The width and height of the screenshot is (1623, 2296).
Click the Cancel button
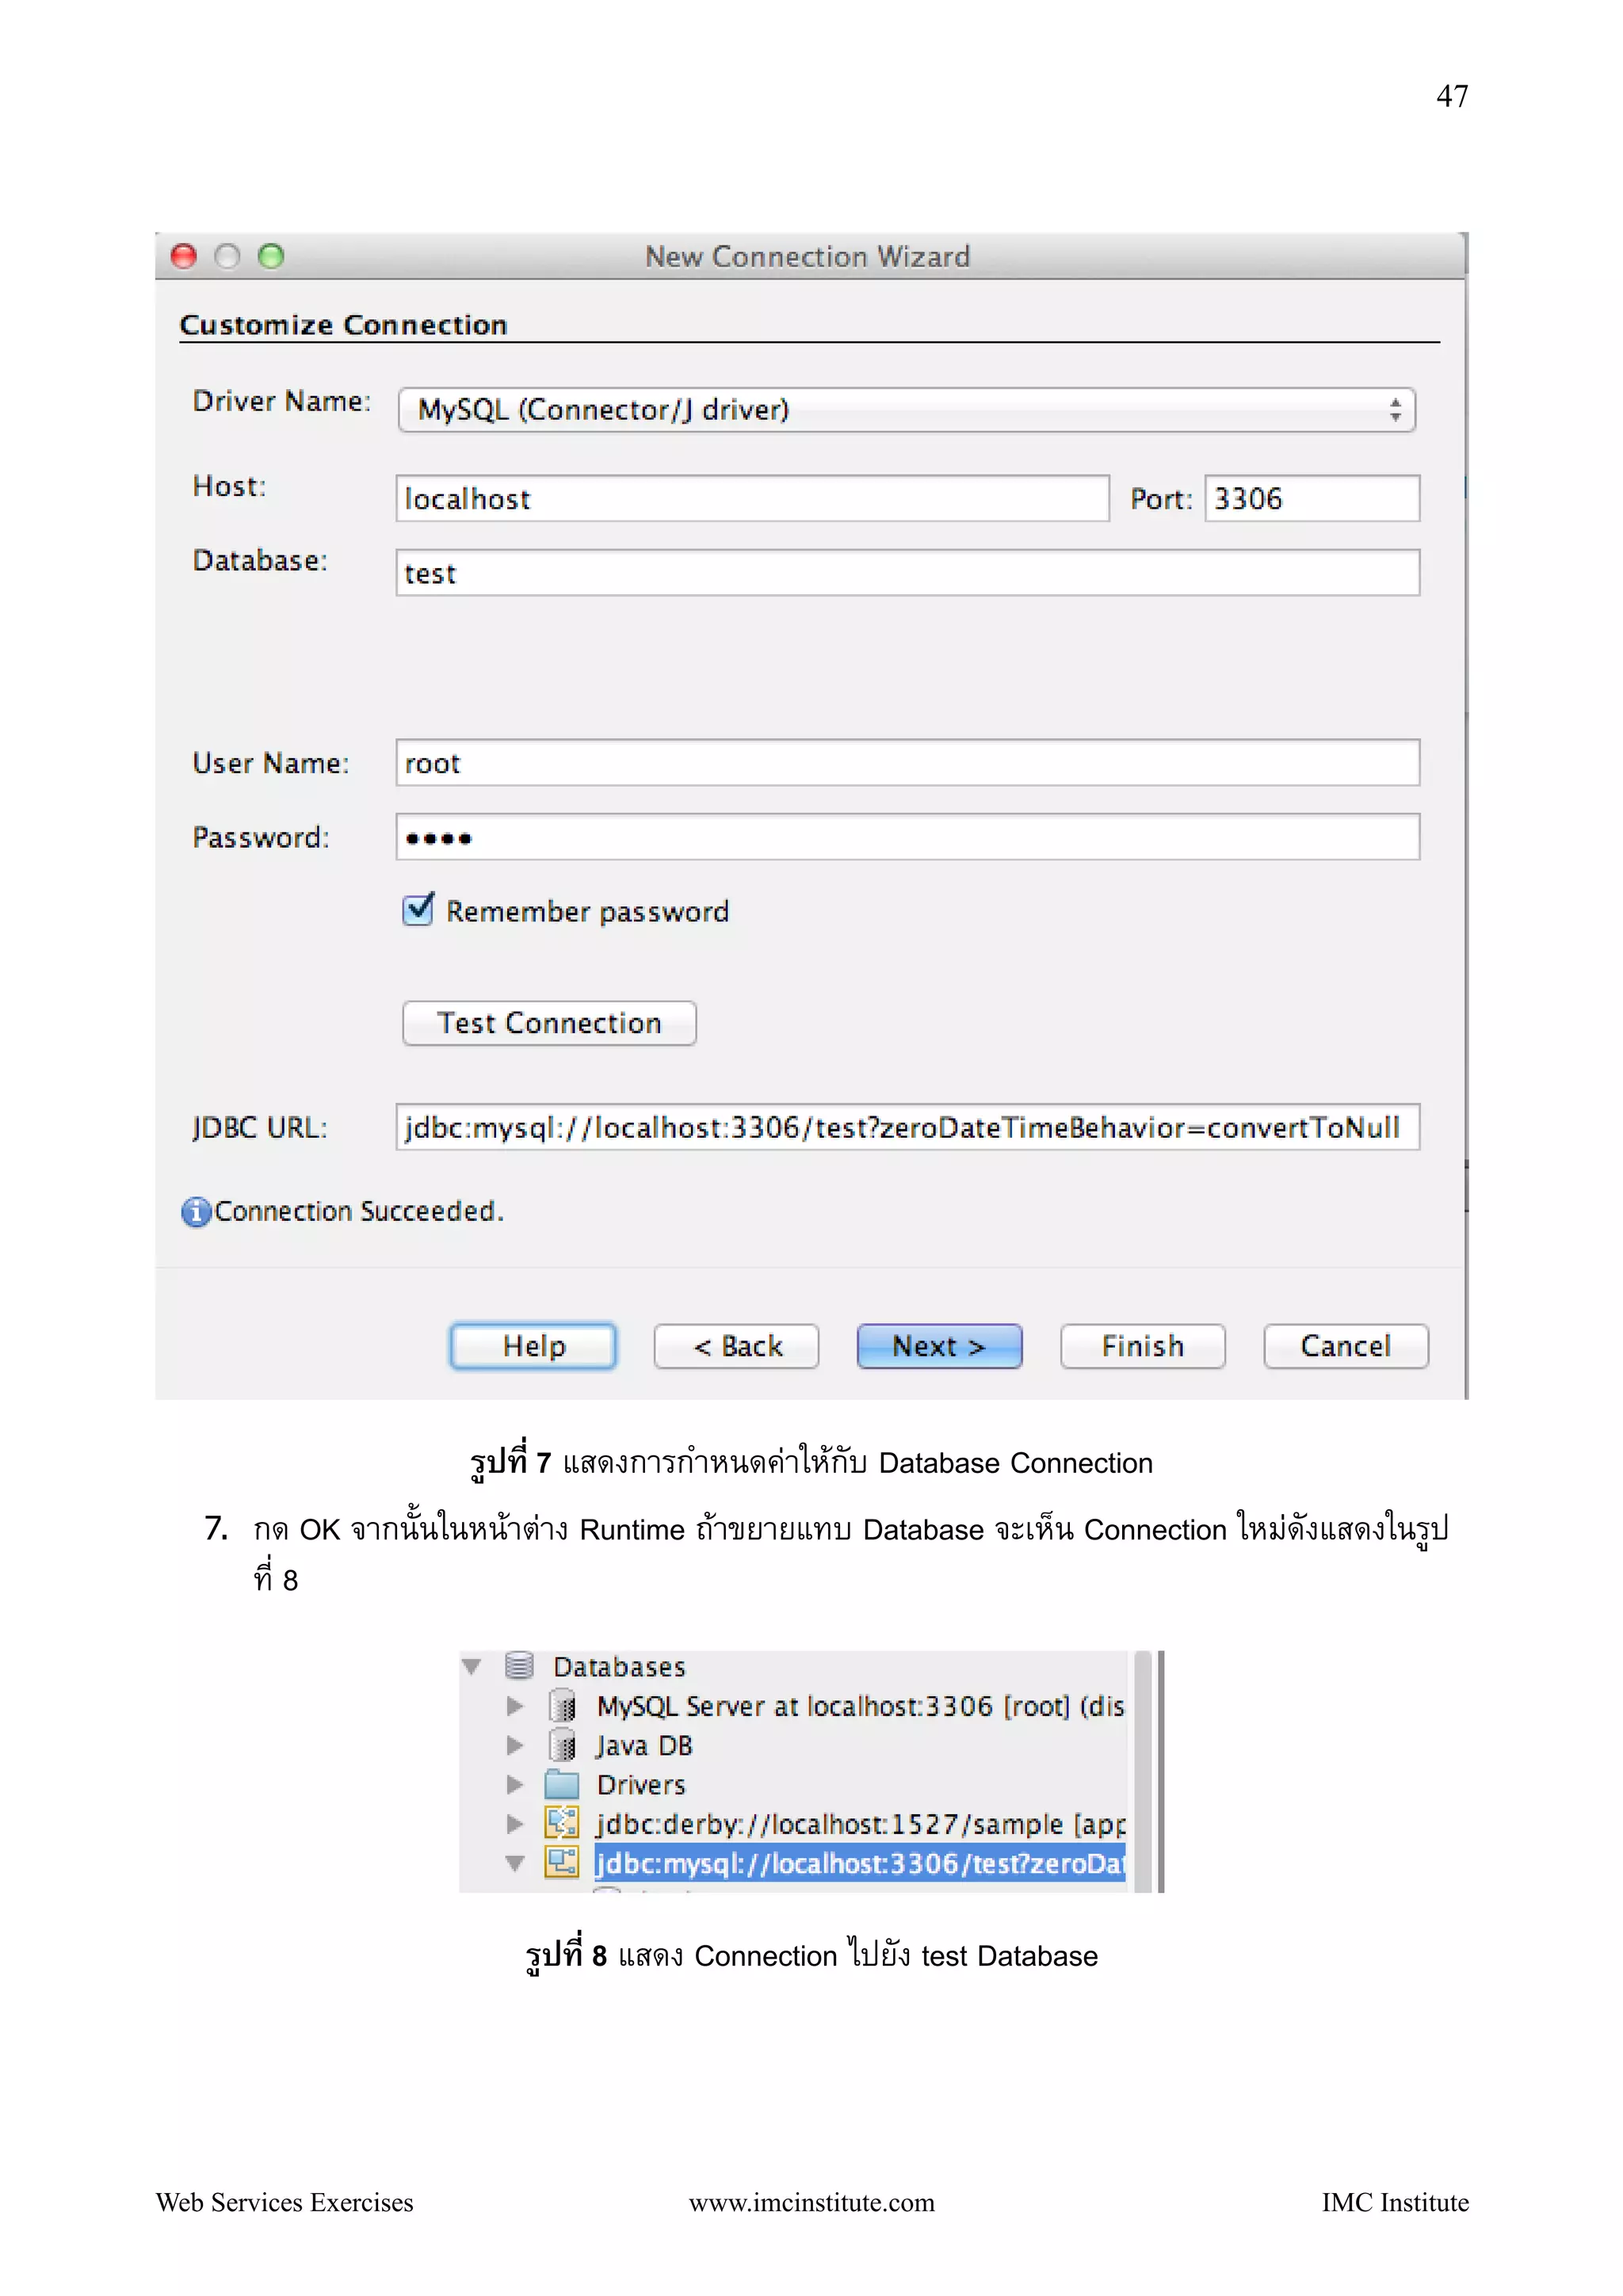coord(1346,1346)
